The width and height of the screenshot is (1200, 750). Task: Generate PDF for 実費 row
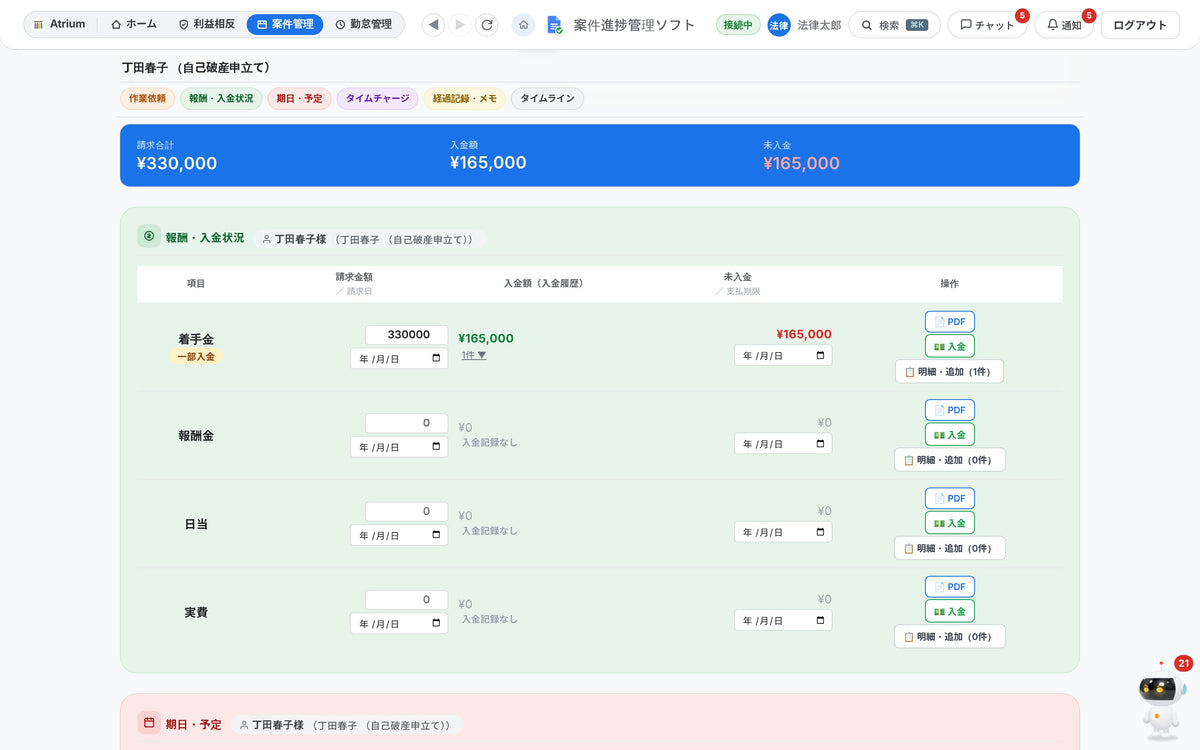pyautogui.click(x=950, y=586)
